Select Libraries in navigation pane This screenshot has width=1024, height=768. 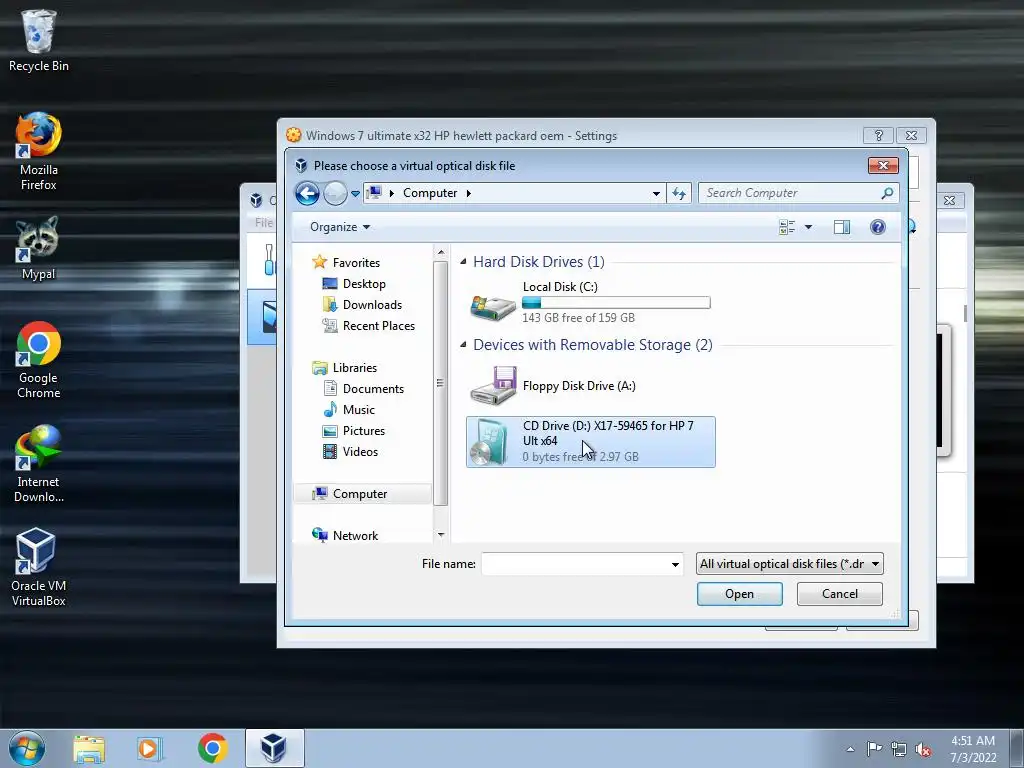pyautogui.click(x=345, y=368)
